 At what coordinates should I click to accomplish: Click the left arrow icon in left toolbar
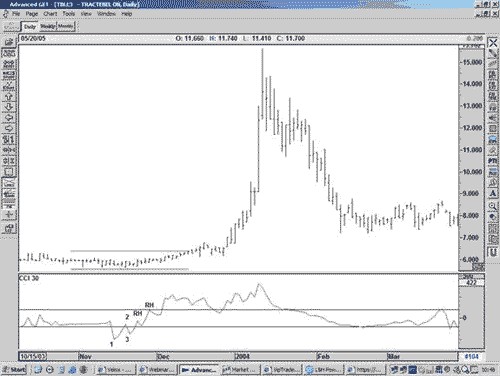9,118
